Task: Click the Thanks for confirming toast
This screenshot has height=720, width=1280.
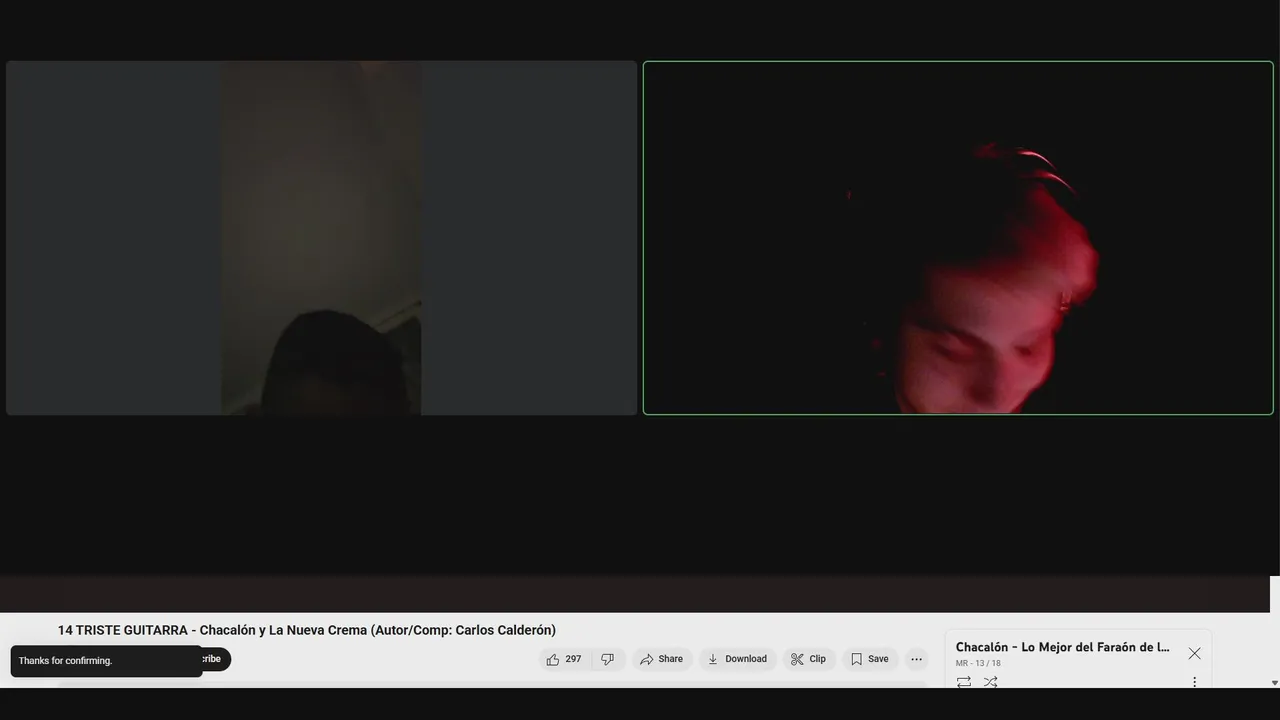Action: click(x=106, y=661)
